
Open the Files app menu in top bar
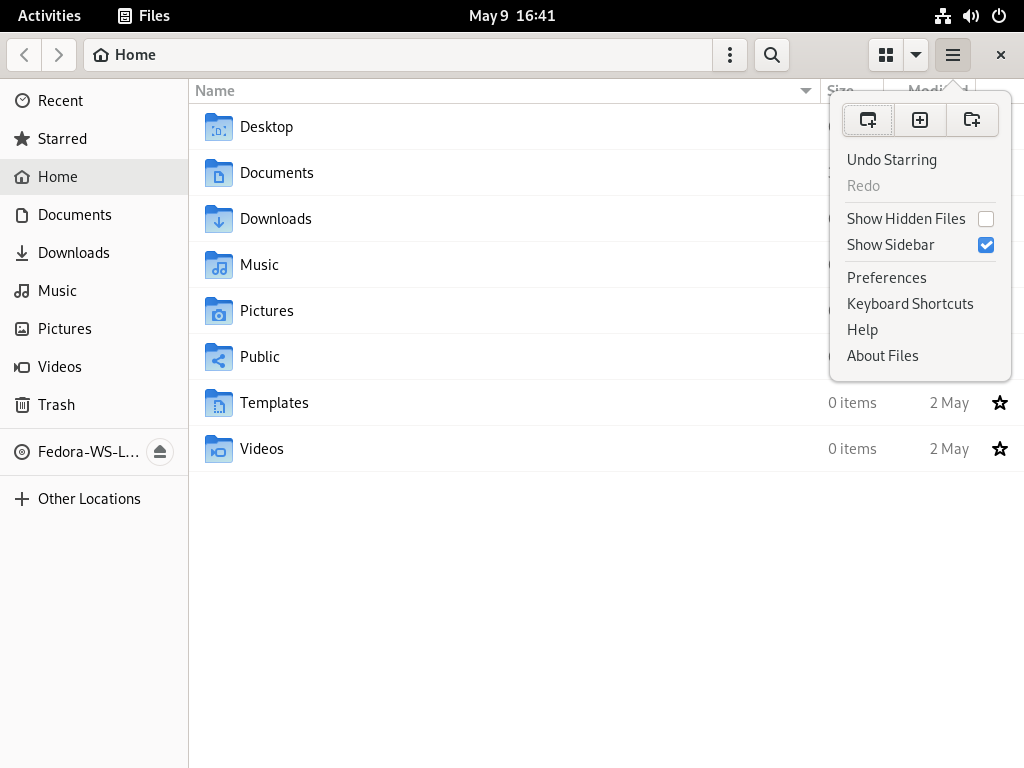tap(144, 16)
